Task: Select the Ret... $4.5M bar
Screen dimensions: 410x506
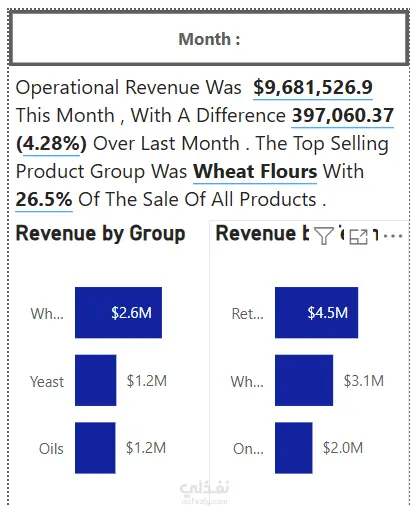Action: (316, 313)
